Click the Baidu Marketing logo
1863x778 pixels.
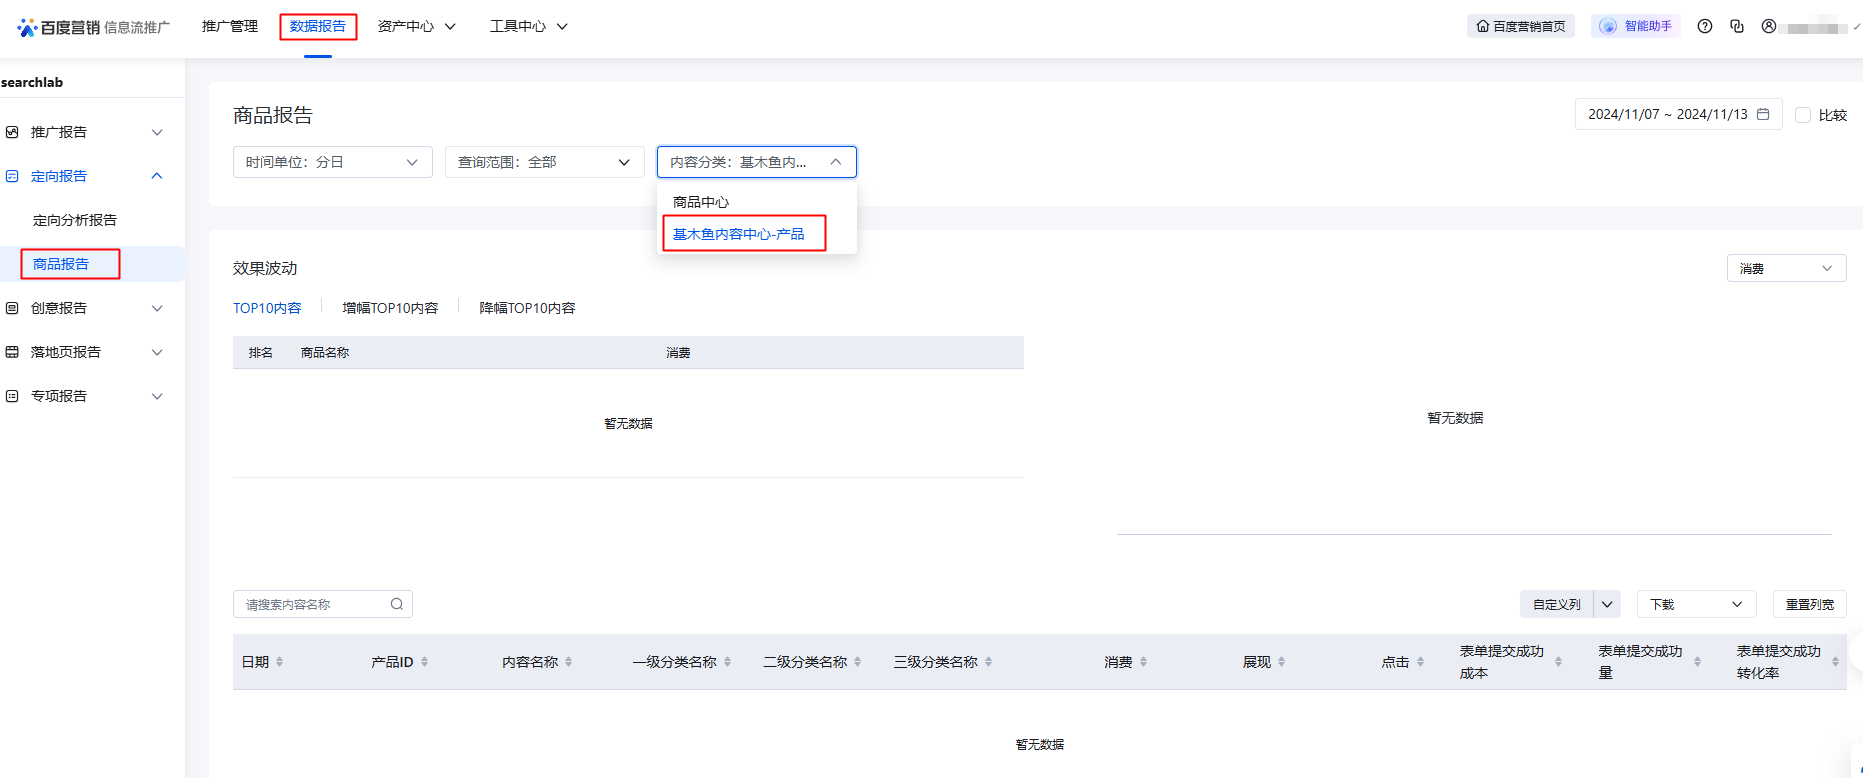click(93, 27)
